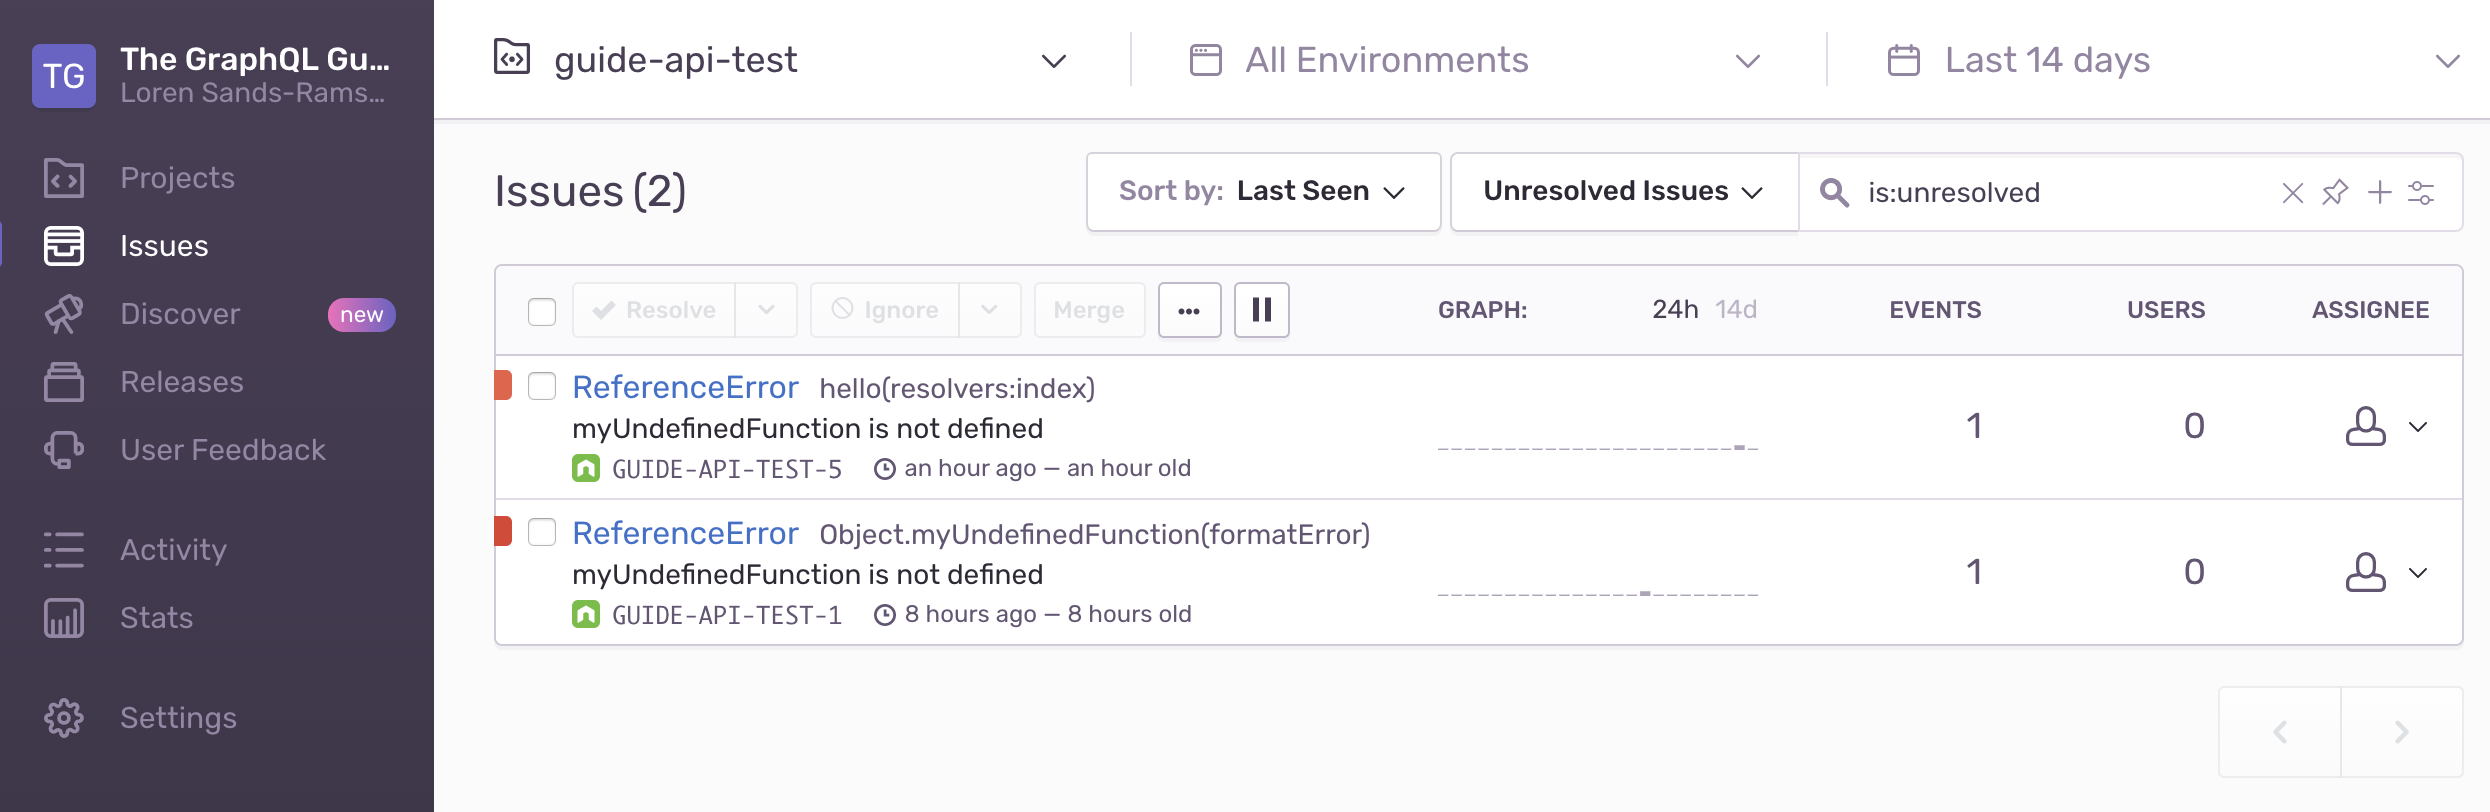The image size is (2490, 812).
Task: Open ReferenceError Object.myUndefinedFunction issue link
Action: 685,533
